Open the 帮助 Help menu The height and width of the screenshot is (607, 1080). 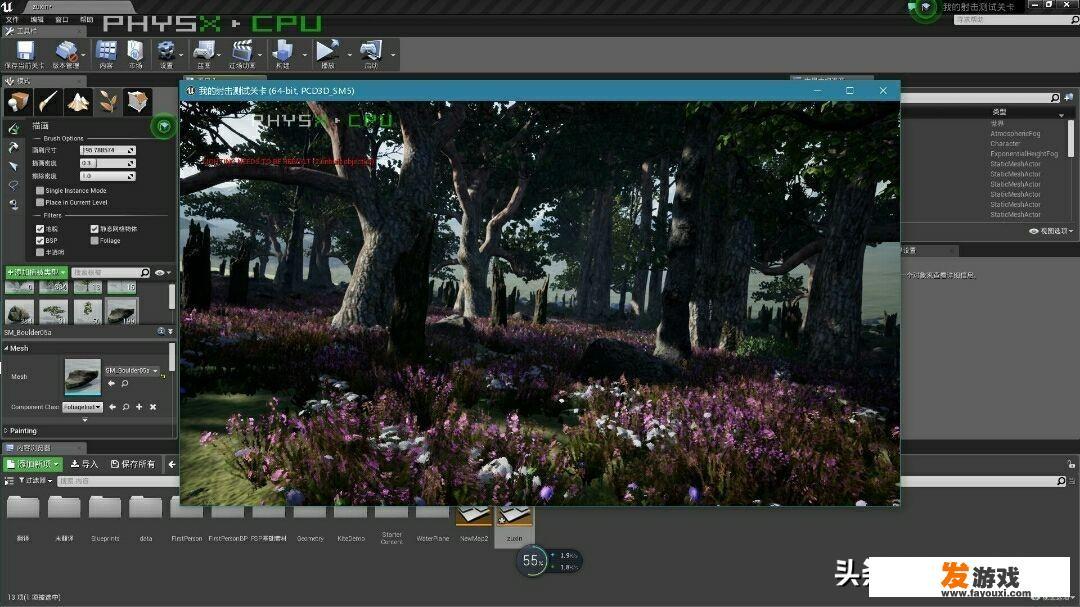(x=86, y=19)
